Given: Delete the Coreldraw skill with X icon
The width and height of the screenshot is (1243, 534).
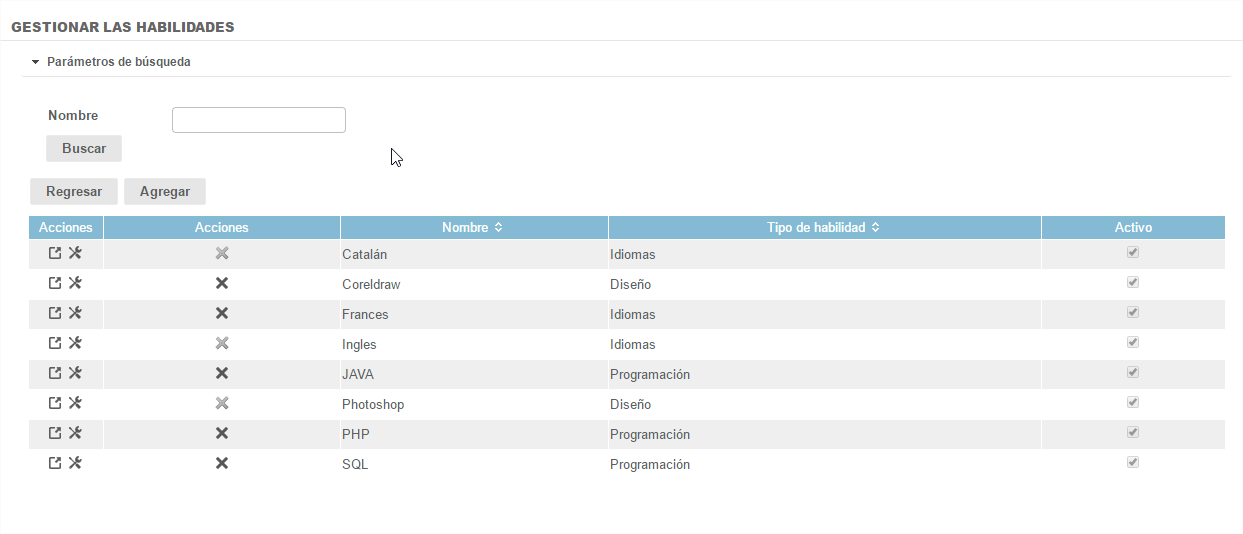Looking at the screenshot, I should [222, 284].
